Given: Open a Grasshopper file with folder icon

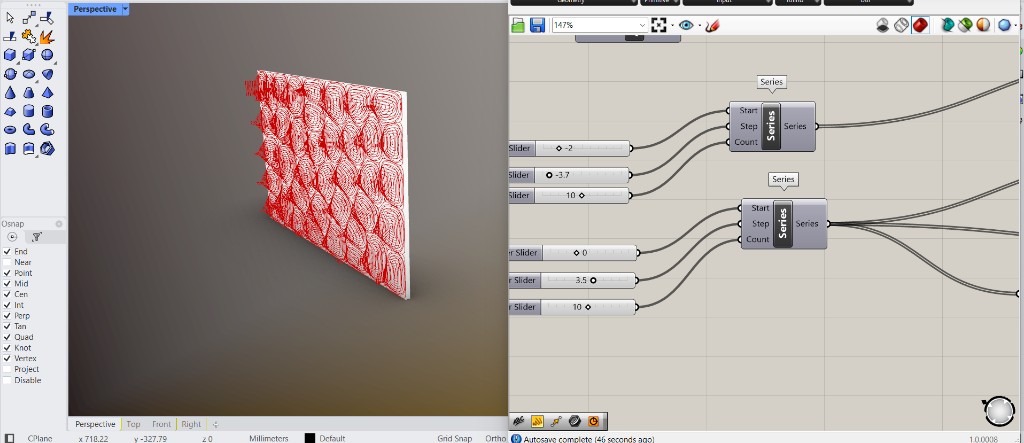Looking at the screenshot, I should tap(519, 25).
